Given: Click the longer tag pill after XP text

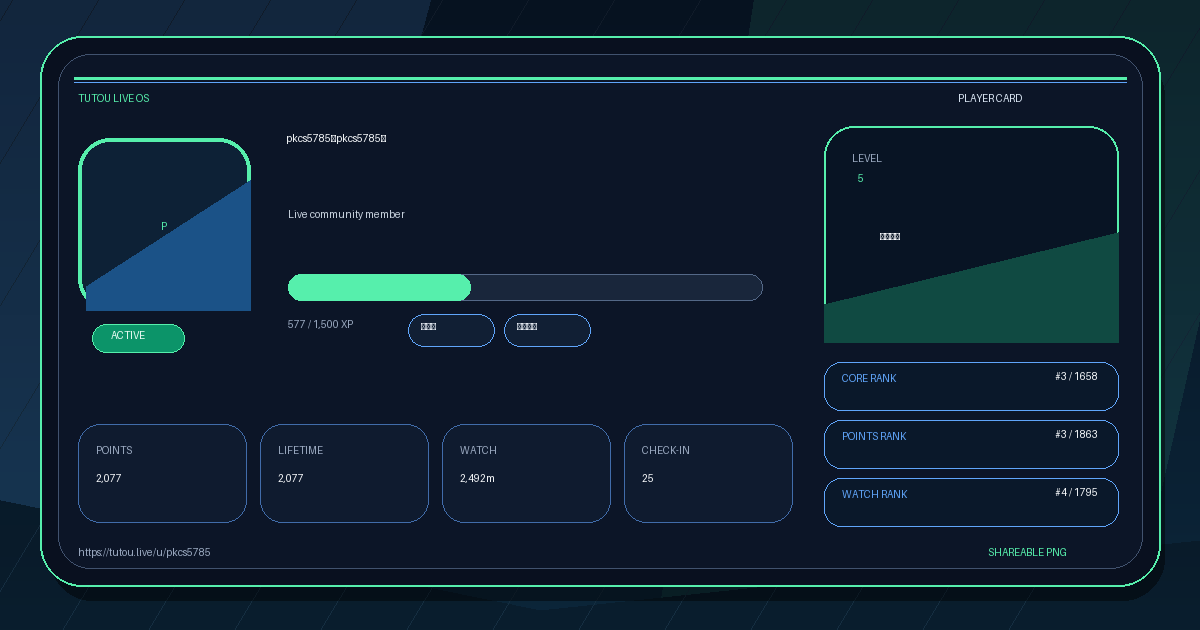Looking at the screenshot, I should tap(547, 331).
